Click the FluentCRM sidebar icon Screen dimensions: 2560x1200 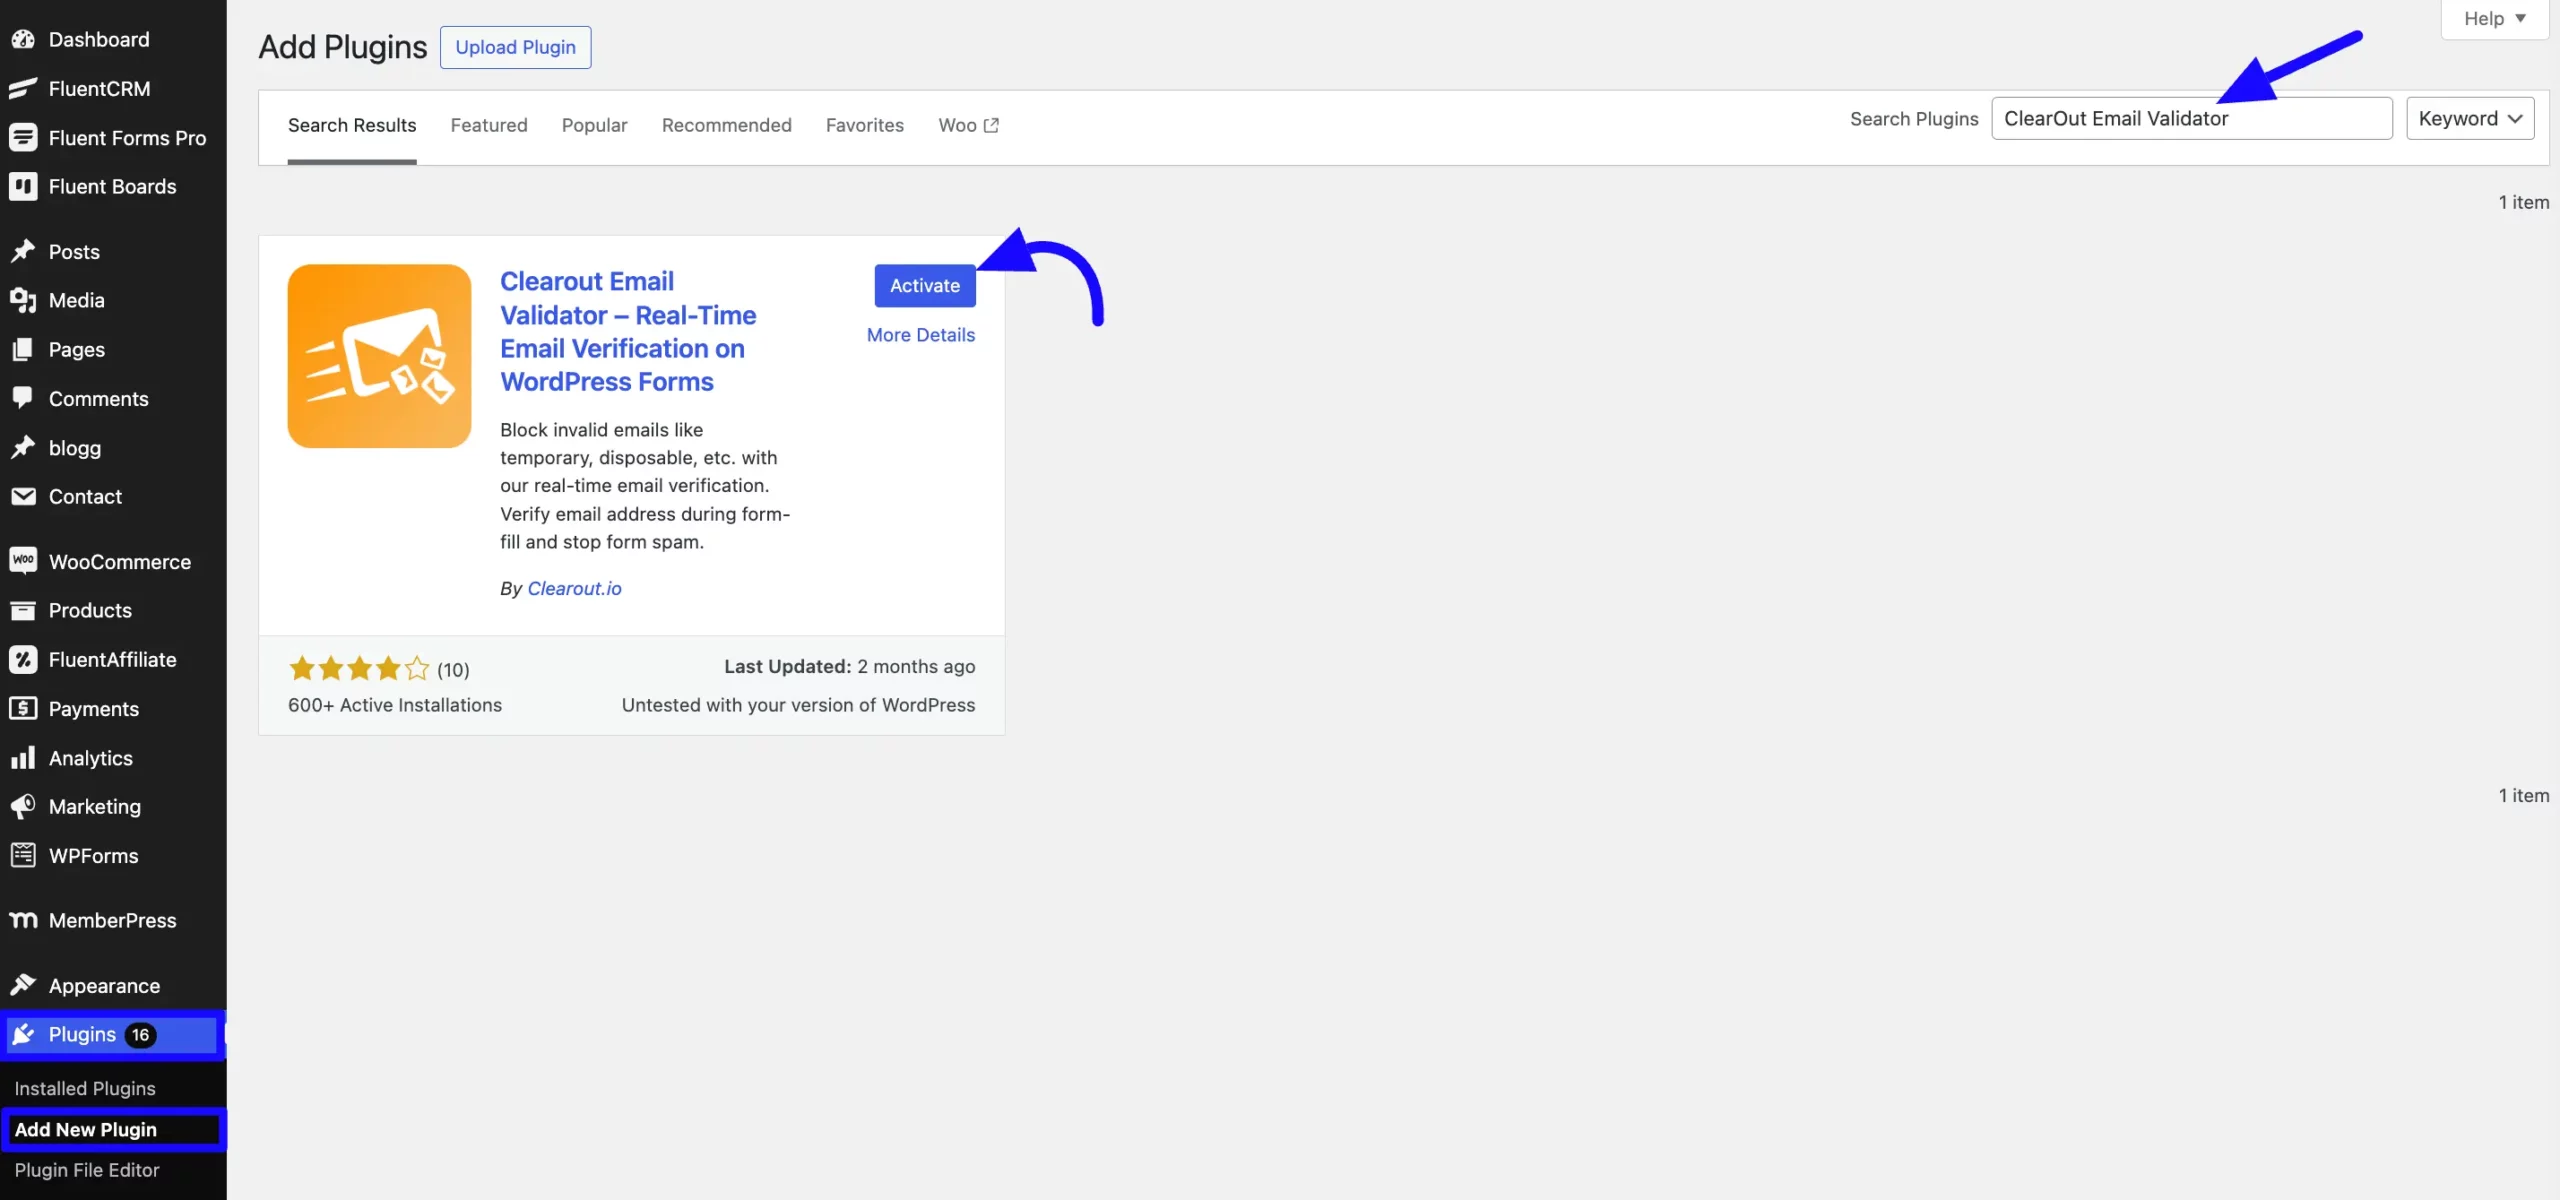tap(23, 89)
